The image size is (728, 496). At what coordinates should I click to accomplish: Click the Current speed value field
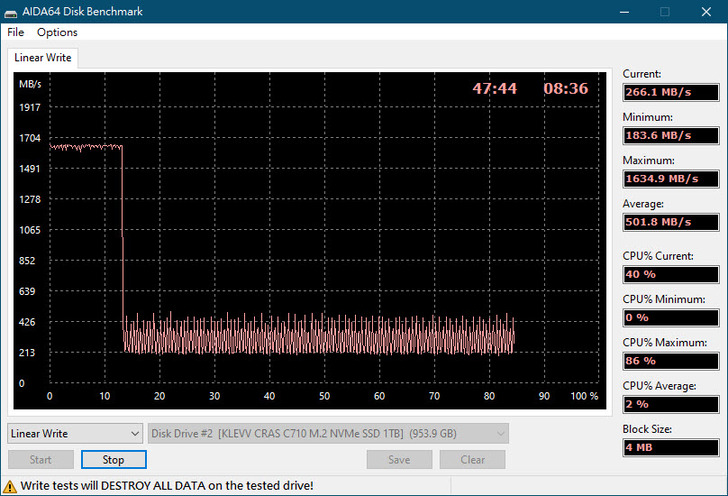(671, 92)
